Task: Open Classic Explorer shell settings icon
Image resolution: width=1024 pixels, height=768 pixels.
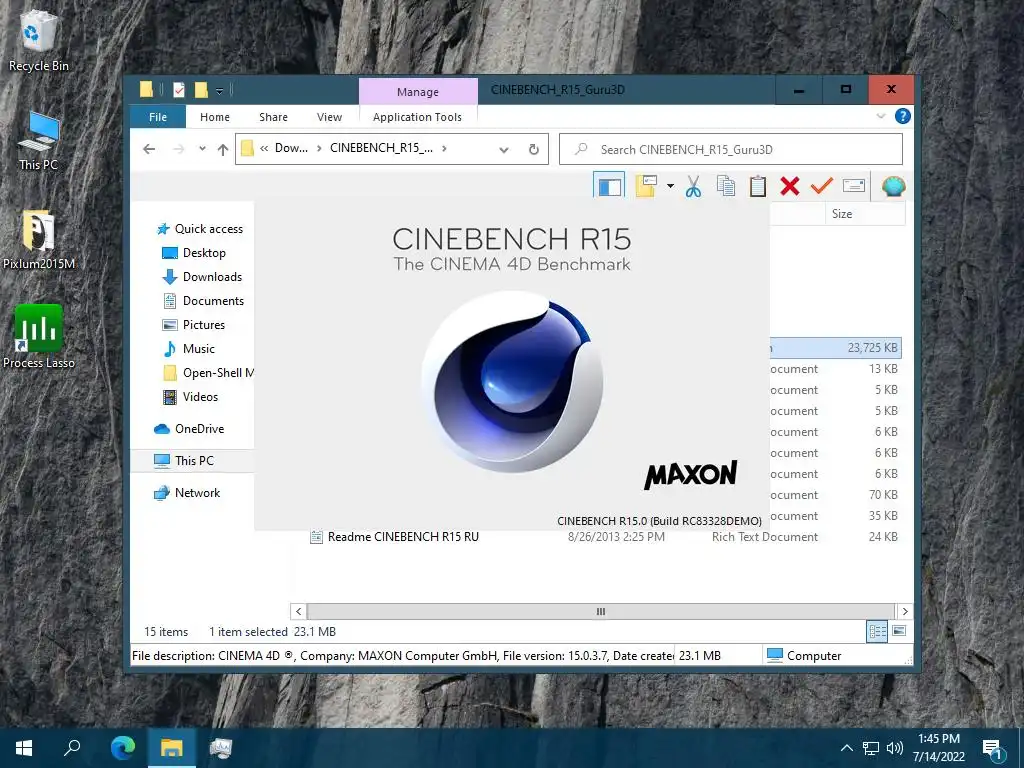Action: coord(893,187)
